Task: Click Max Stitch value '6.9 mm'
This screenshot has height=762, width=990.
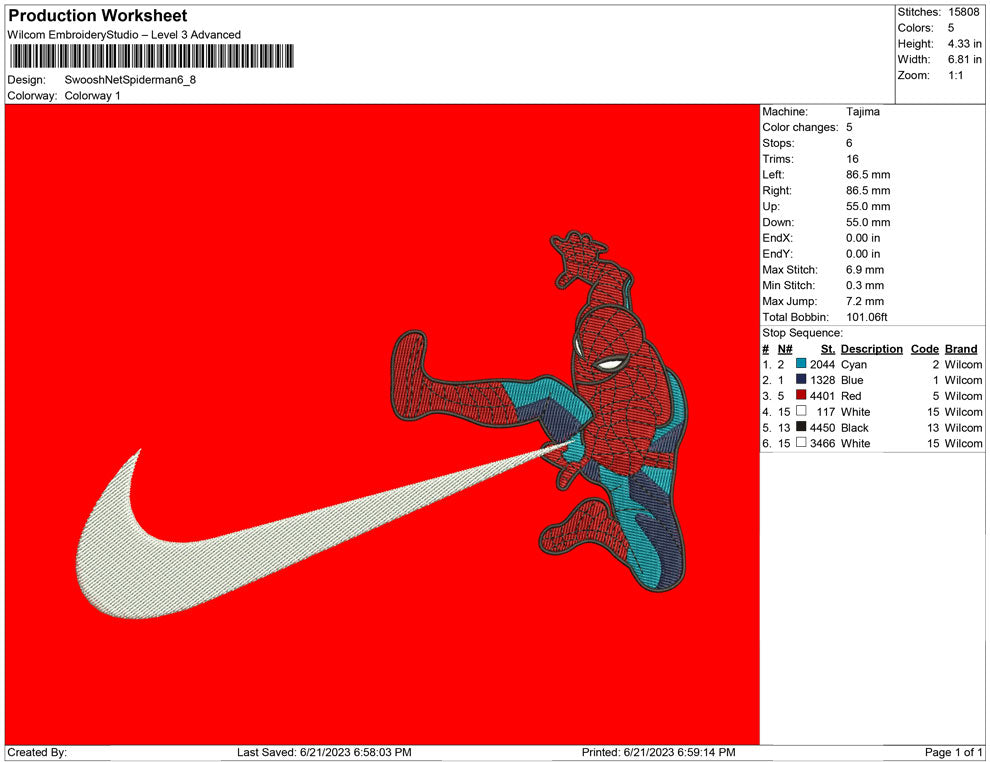Action: coord(865,269)
